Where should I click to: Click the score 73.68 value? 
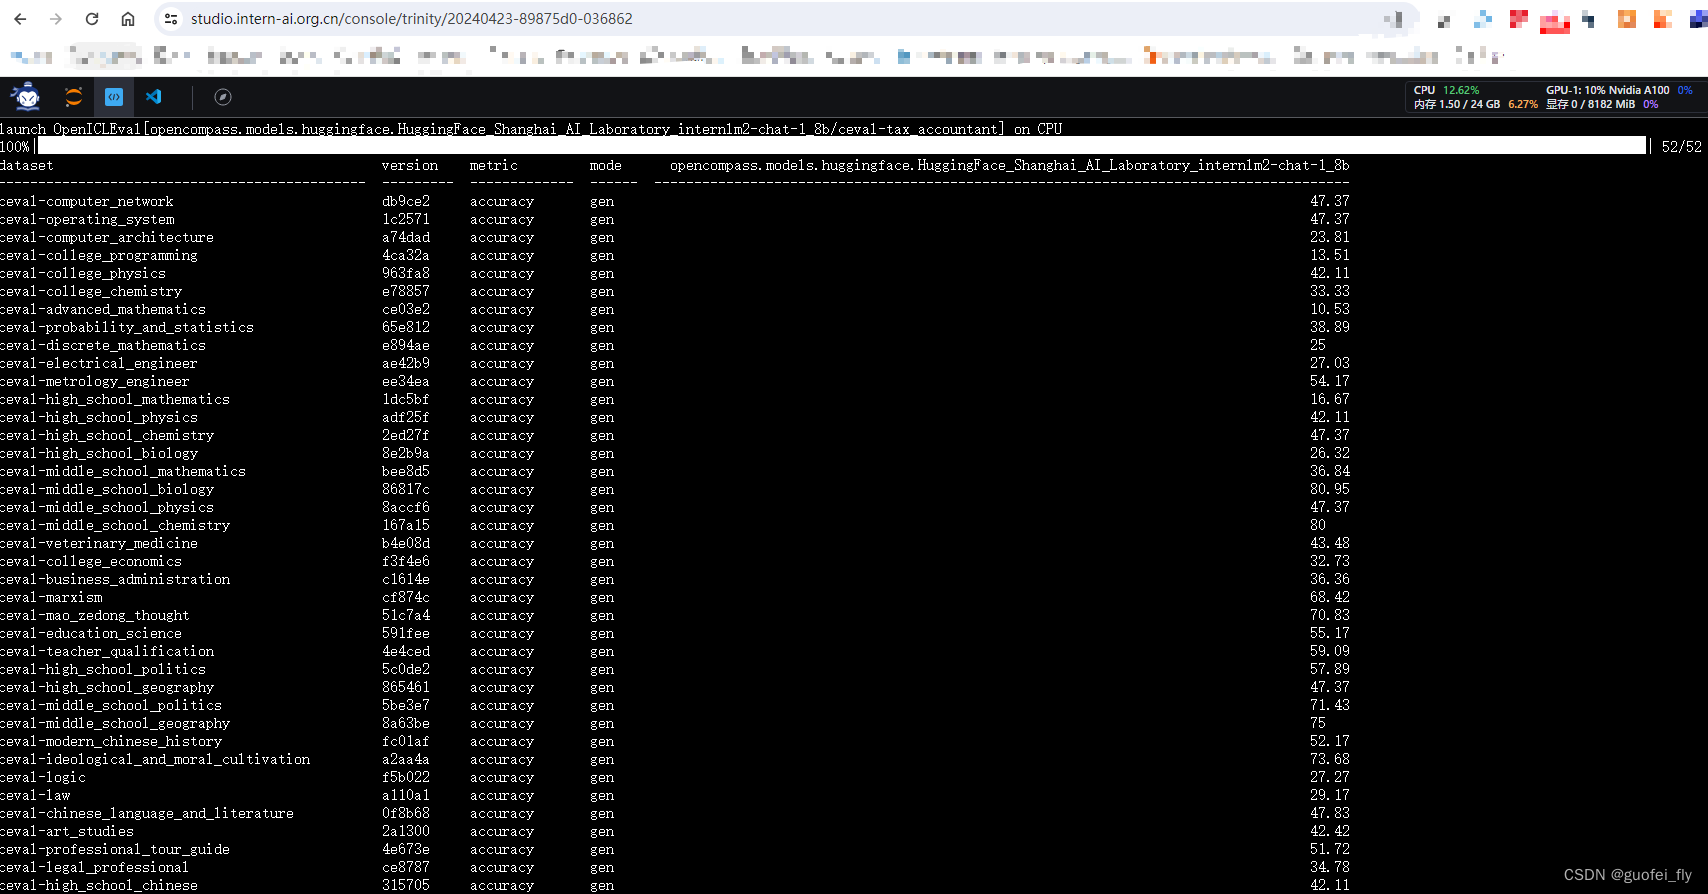pos(1330,759)
